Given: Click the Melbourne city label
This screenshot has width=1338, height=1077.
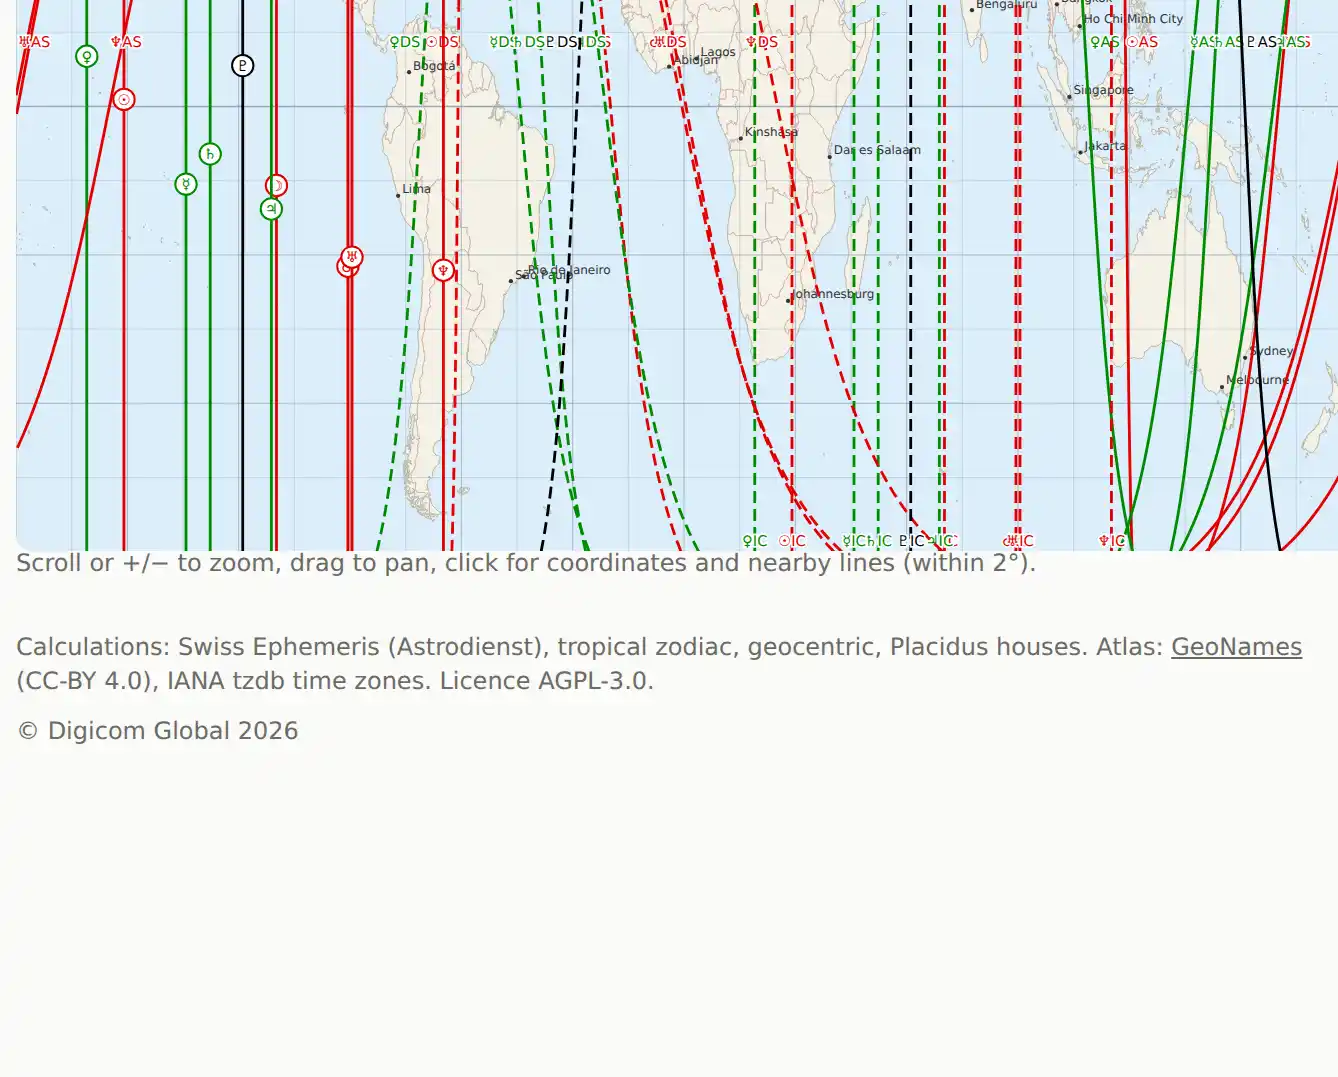Looking at the screenshot, I should [x=1257, y=380].
